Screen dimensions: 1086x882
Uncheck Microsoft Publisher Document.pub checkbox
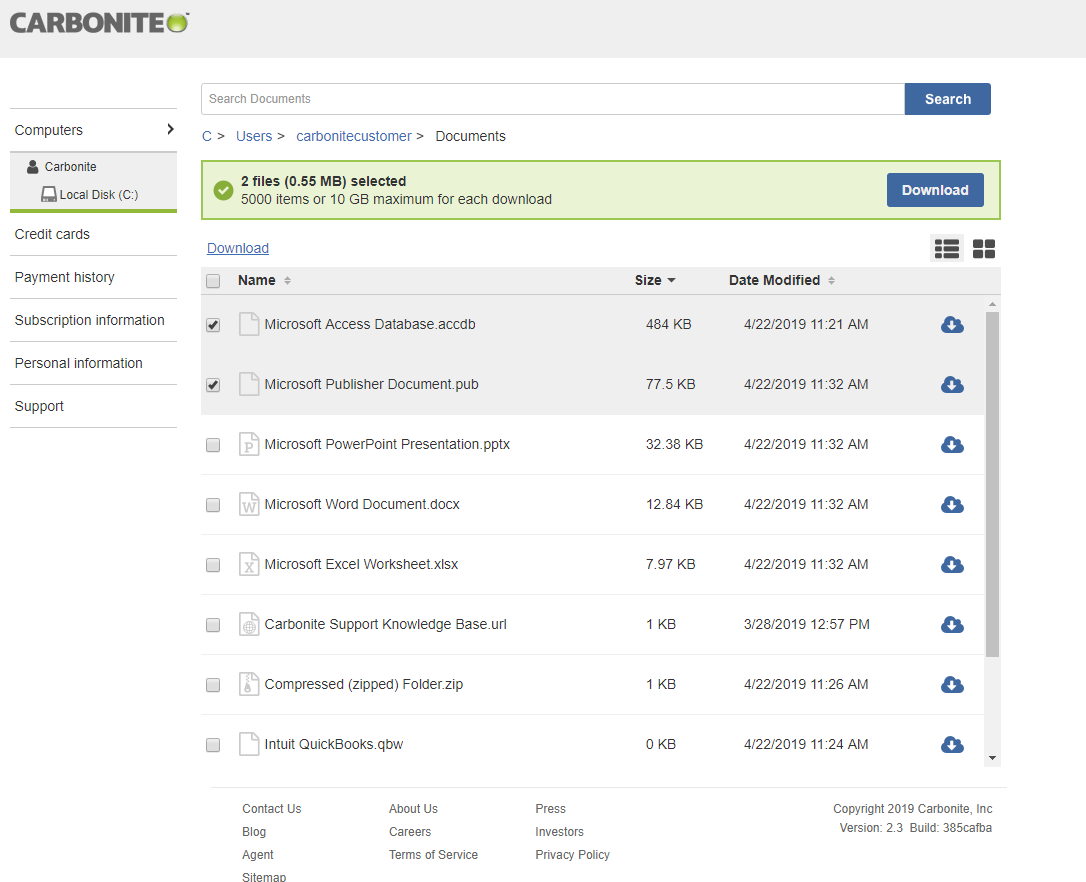click(x=213, y=385)
